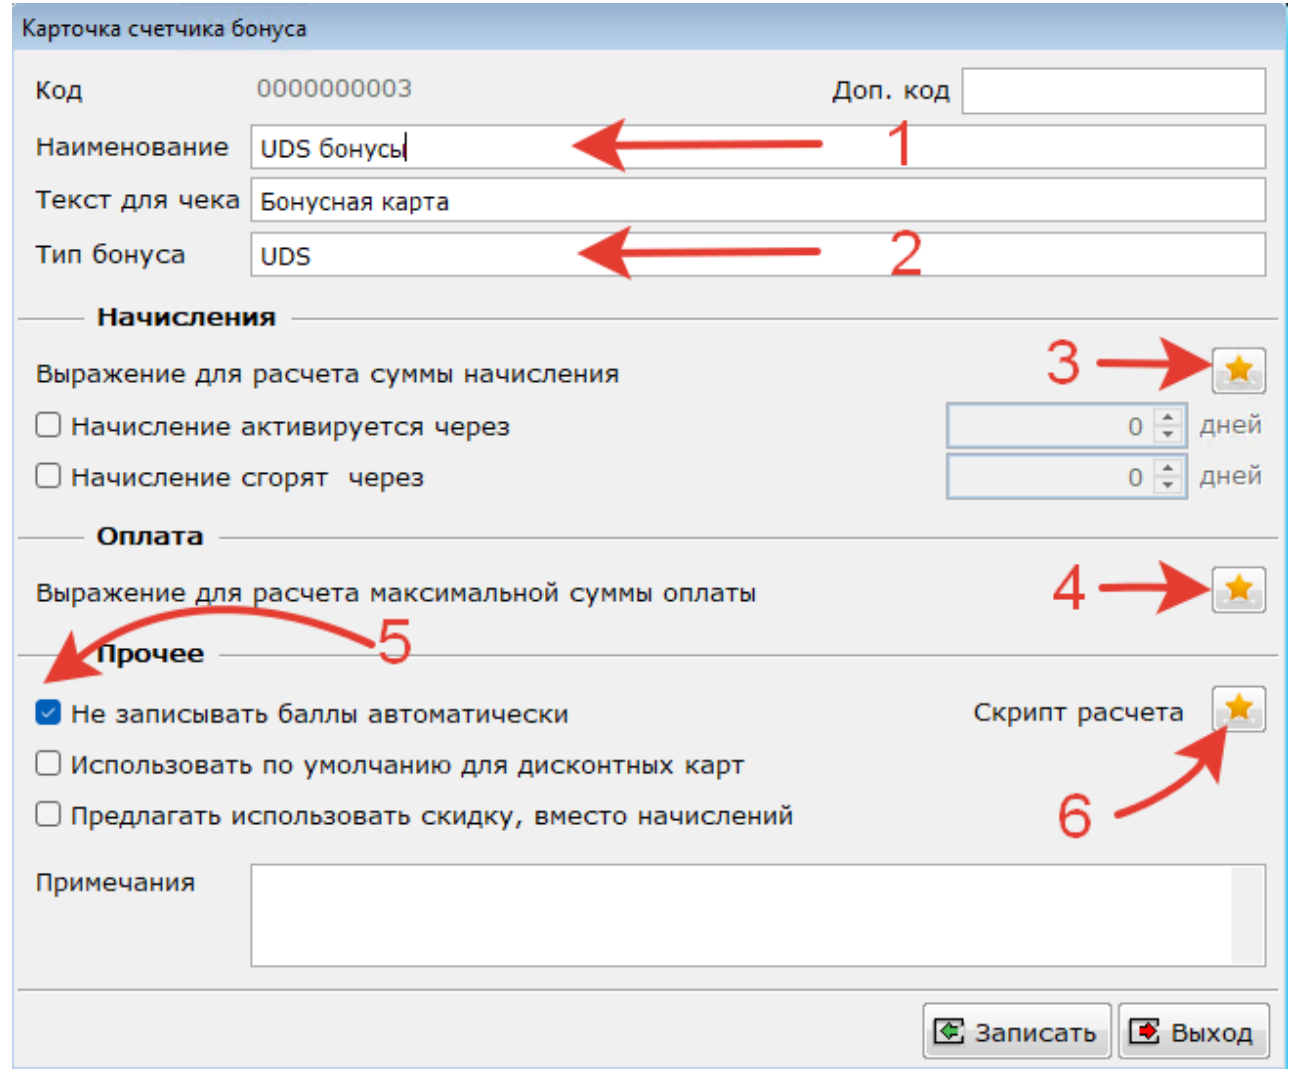Open the maximum payment expression star button

(x=1238, y=589)
